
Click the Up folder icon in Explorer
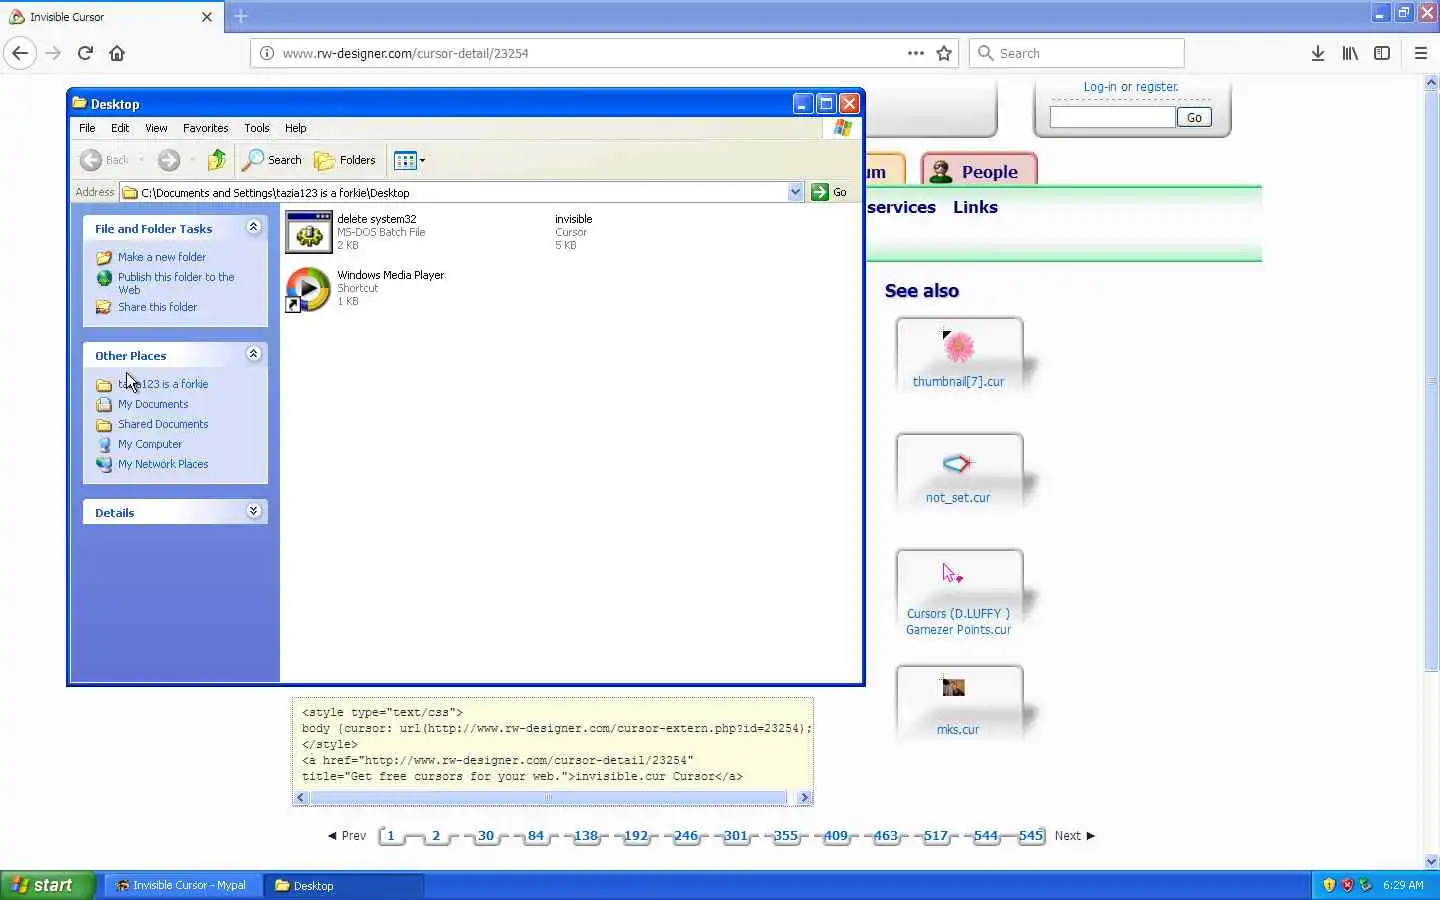click(x=216, y=160)
